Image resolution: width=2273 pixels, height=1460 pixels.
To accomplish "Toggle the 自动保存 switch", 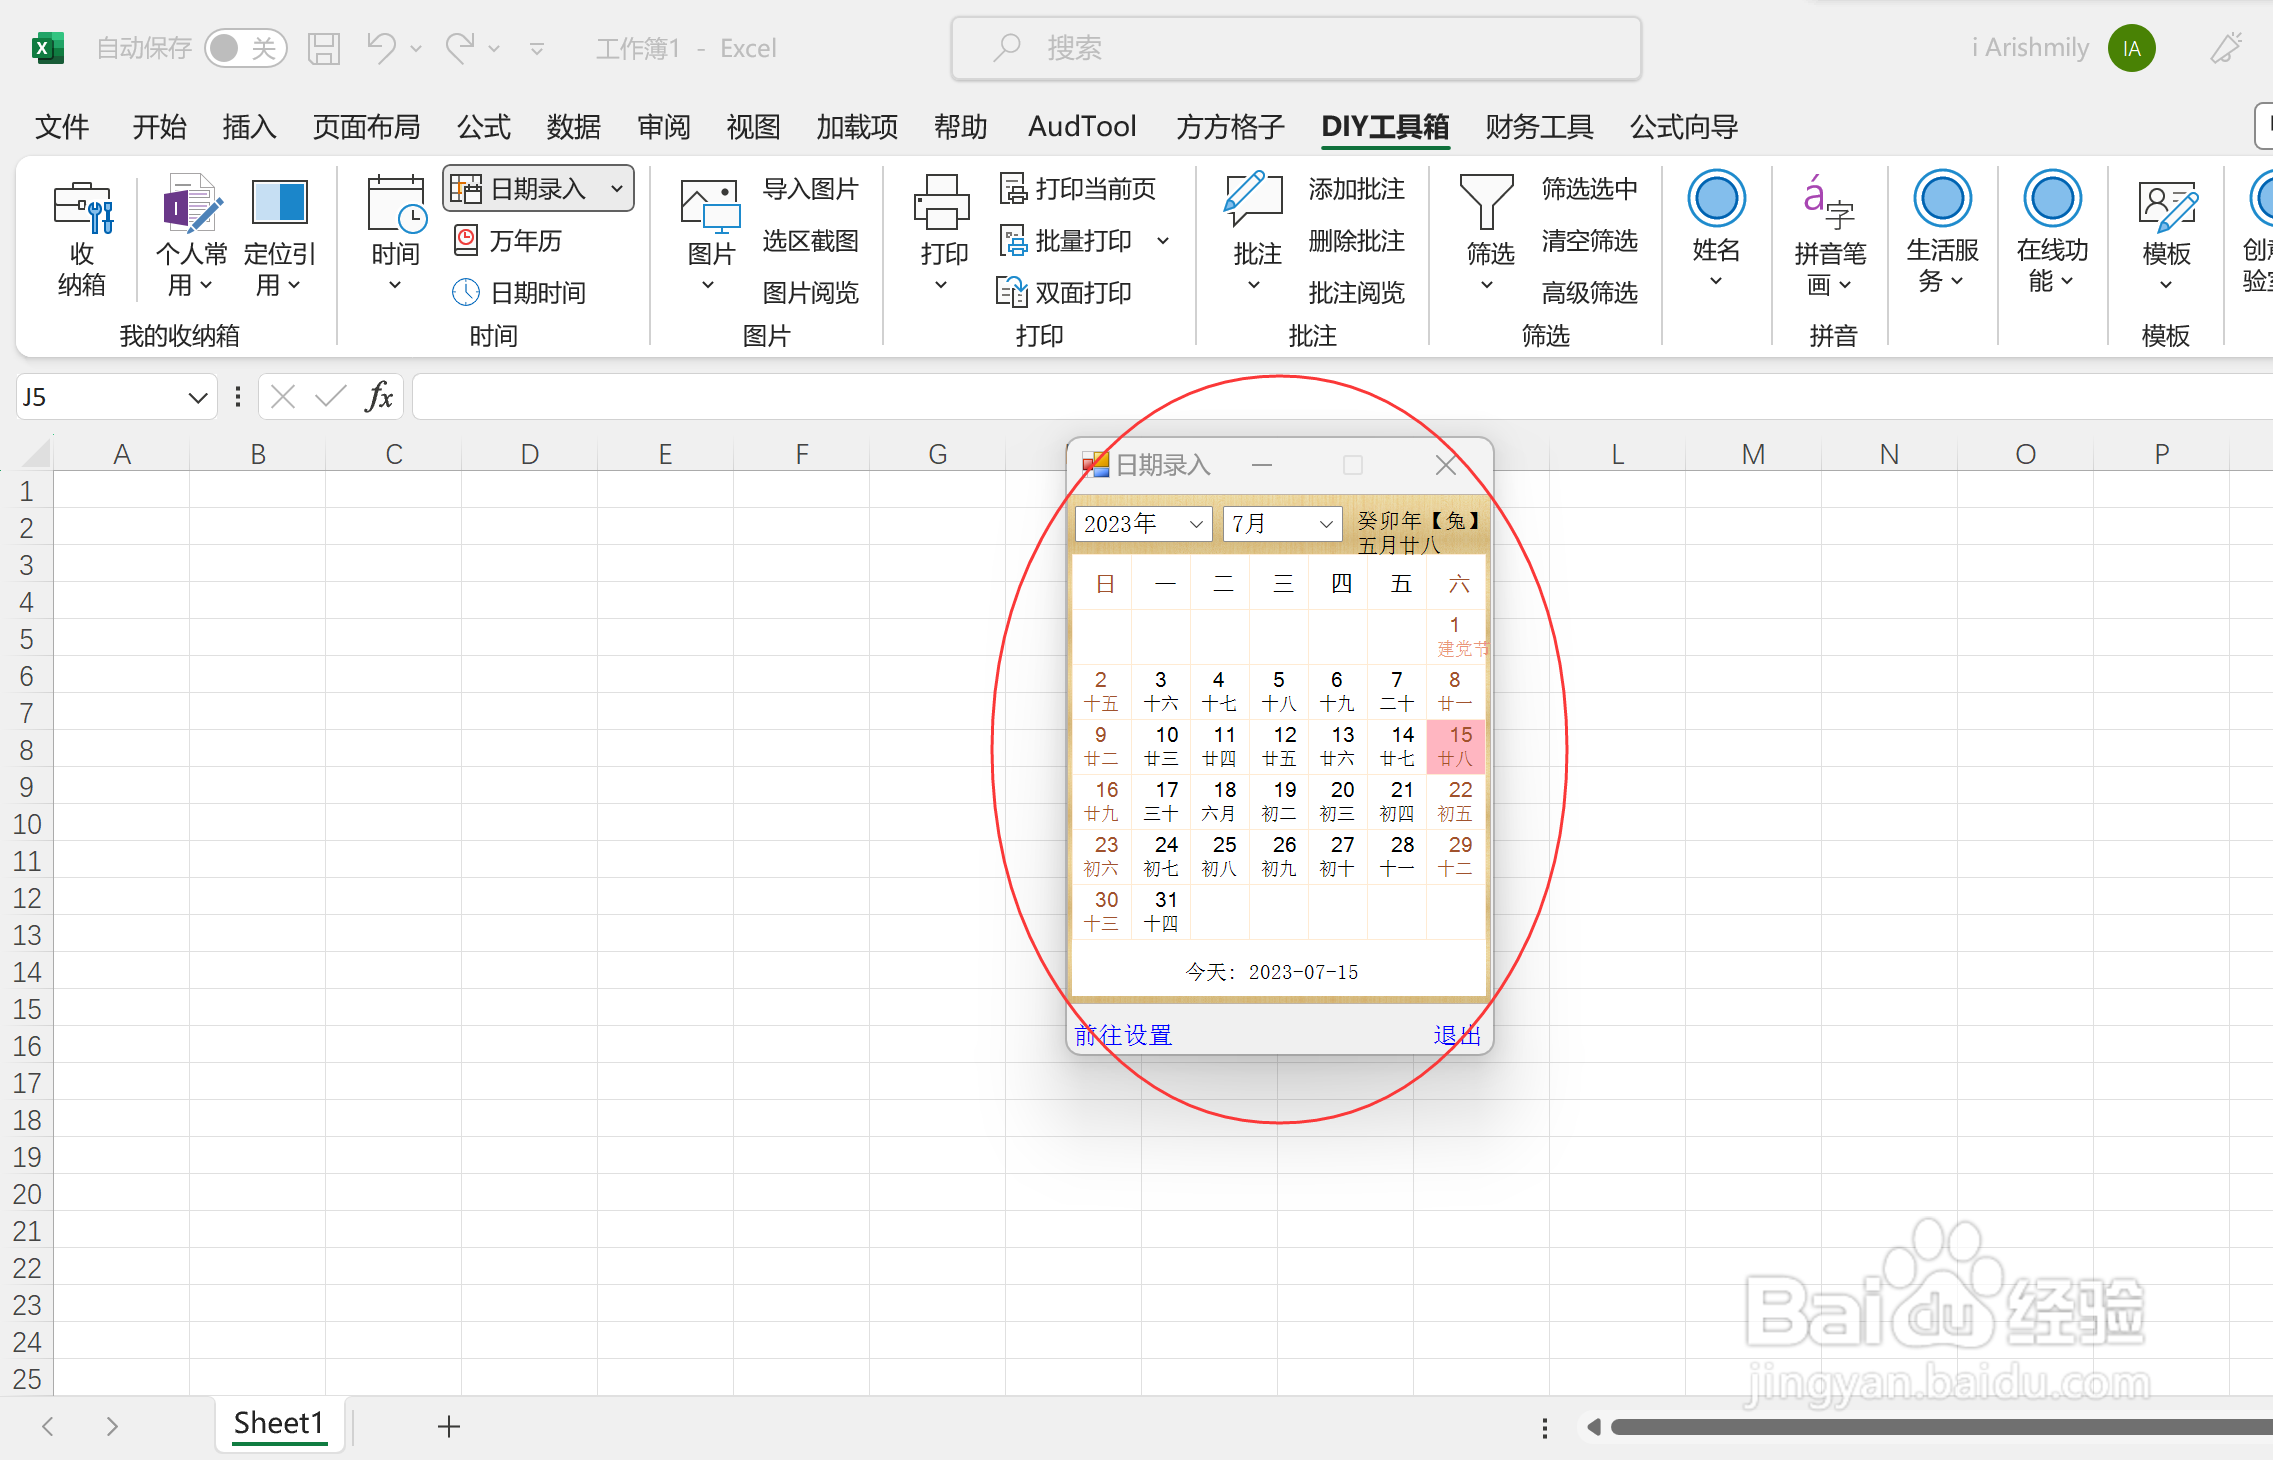I will (x=245, y=48).
